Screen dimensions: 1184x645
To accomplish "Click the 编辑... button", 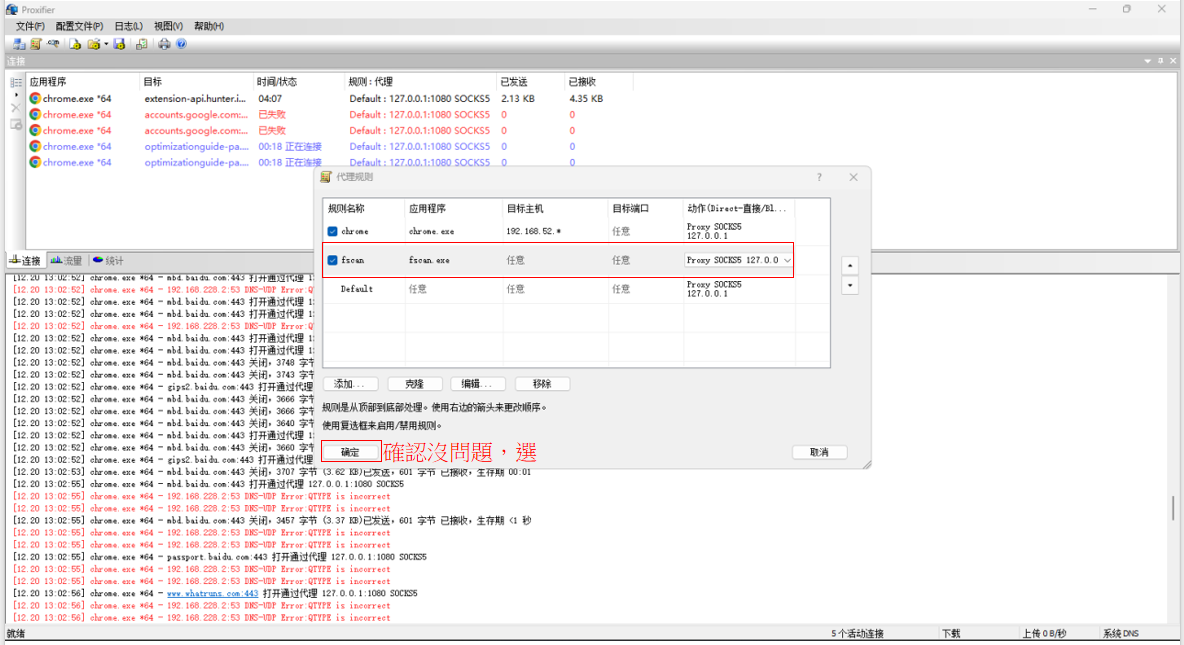I will tap(477, 384).
